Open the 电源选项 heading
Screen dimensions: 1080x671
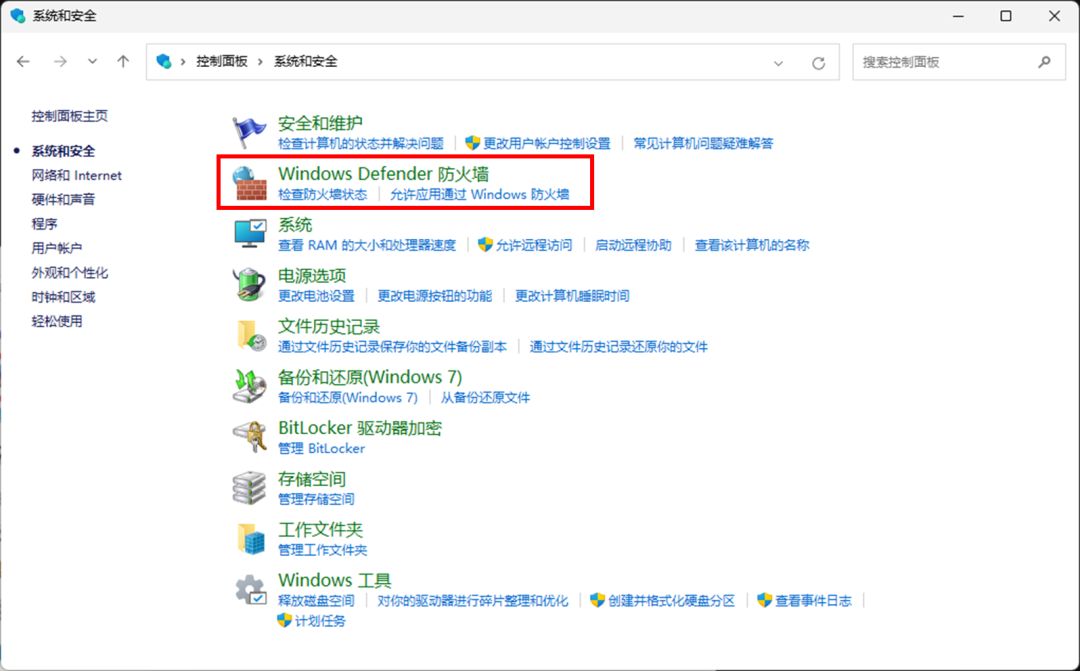click(312, 276)
